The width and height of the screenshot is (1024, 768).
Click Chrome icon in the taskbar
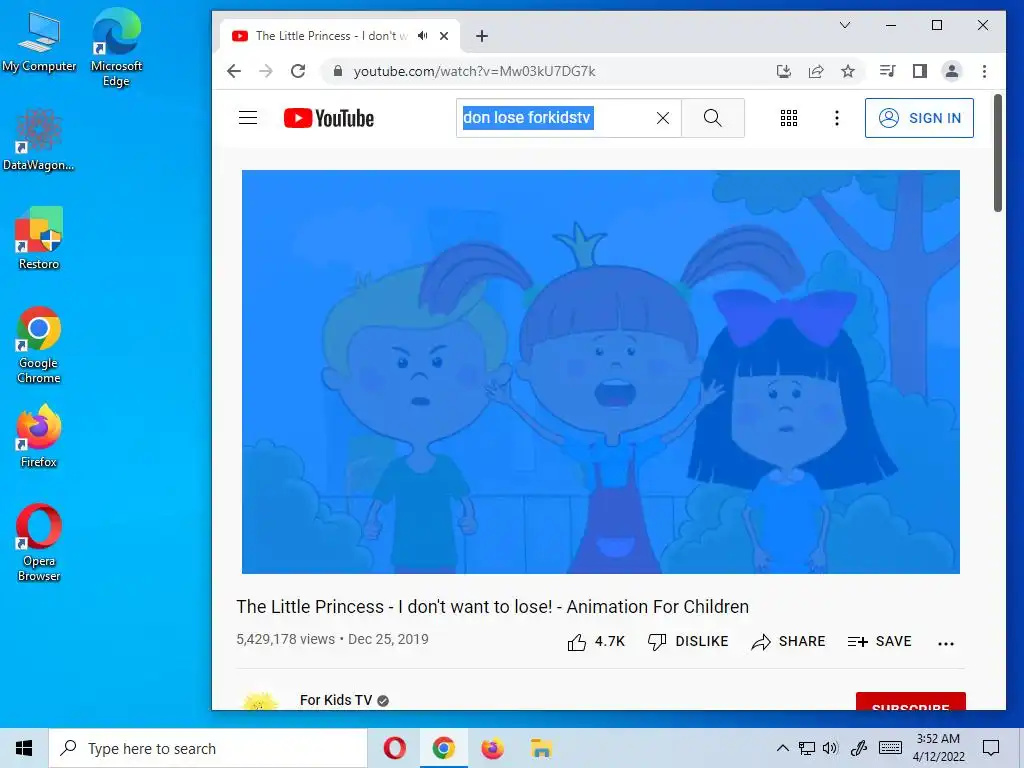pyautogui.click(x=443, y=748)
